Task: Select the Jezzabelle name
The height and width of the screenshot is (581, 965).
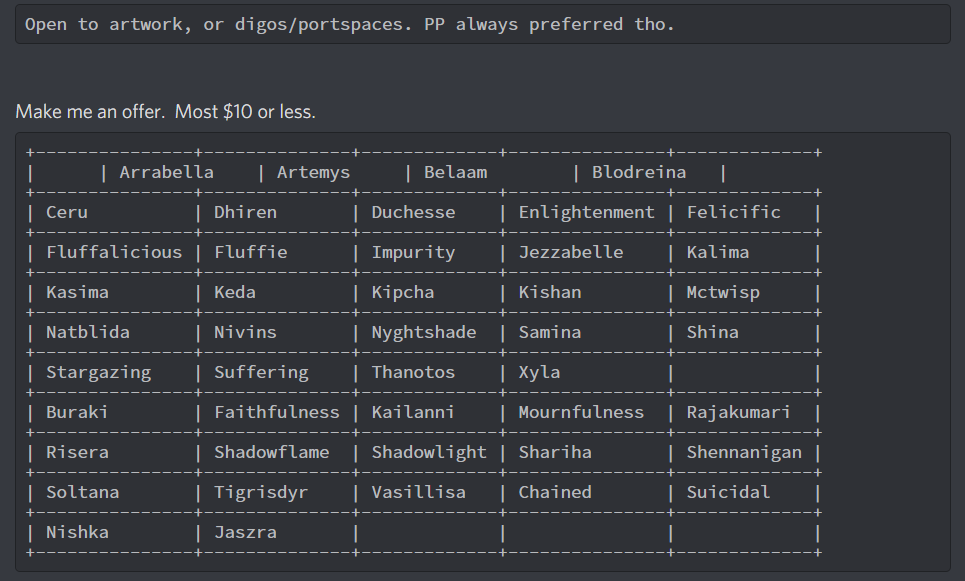Action: pos(571,252)
